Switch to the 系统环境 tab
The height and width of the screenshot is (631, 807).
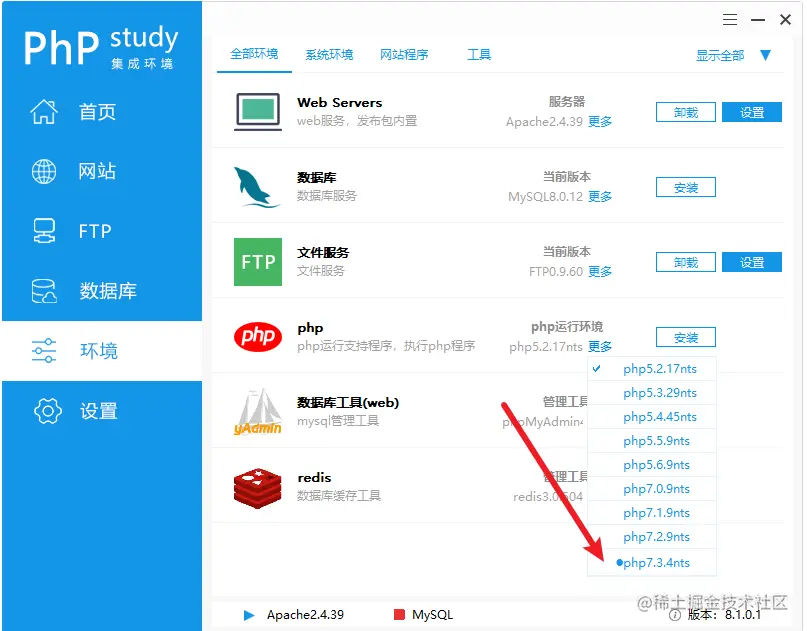329,55
